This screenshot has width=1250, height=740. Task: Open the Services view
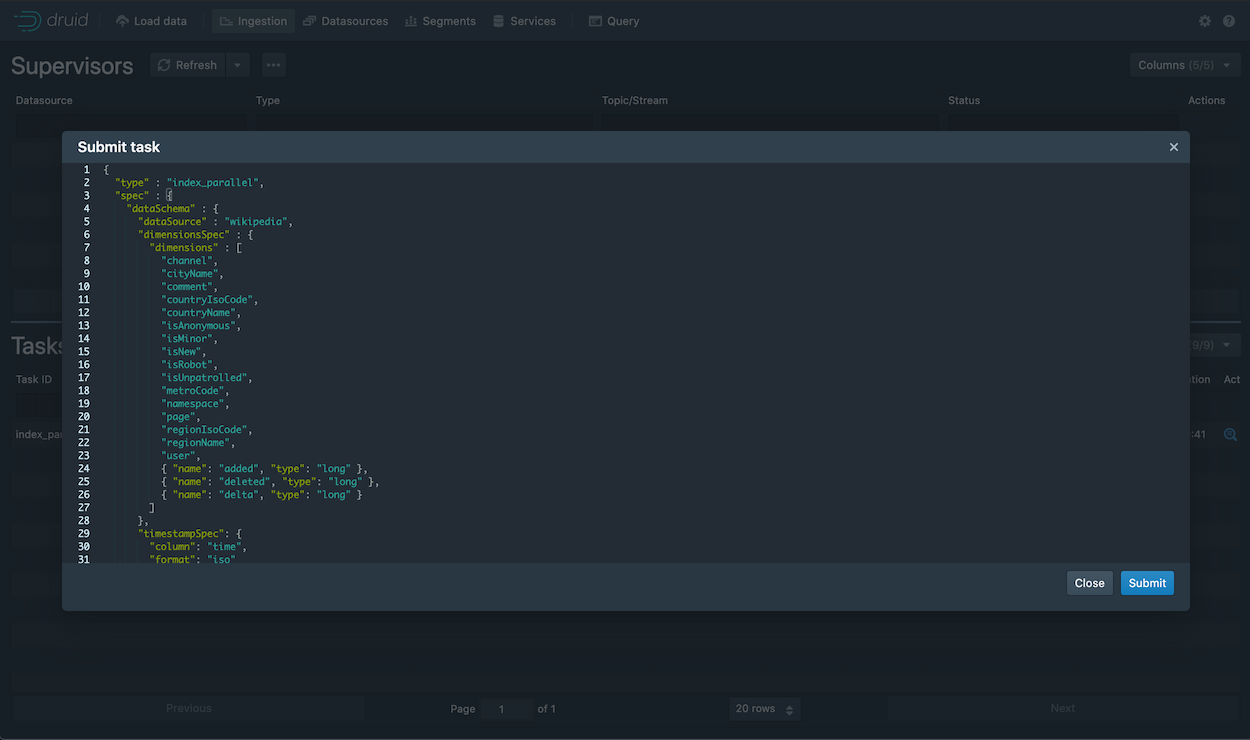pyautogui.click(x=524, y=20)
